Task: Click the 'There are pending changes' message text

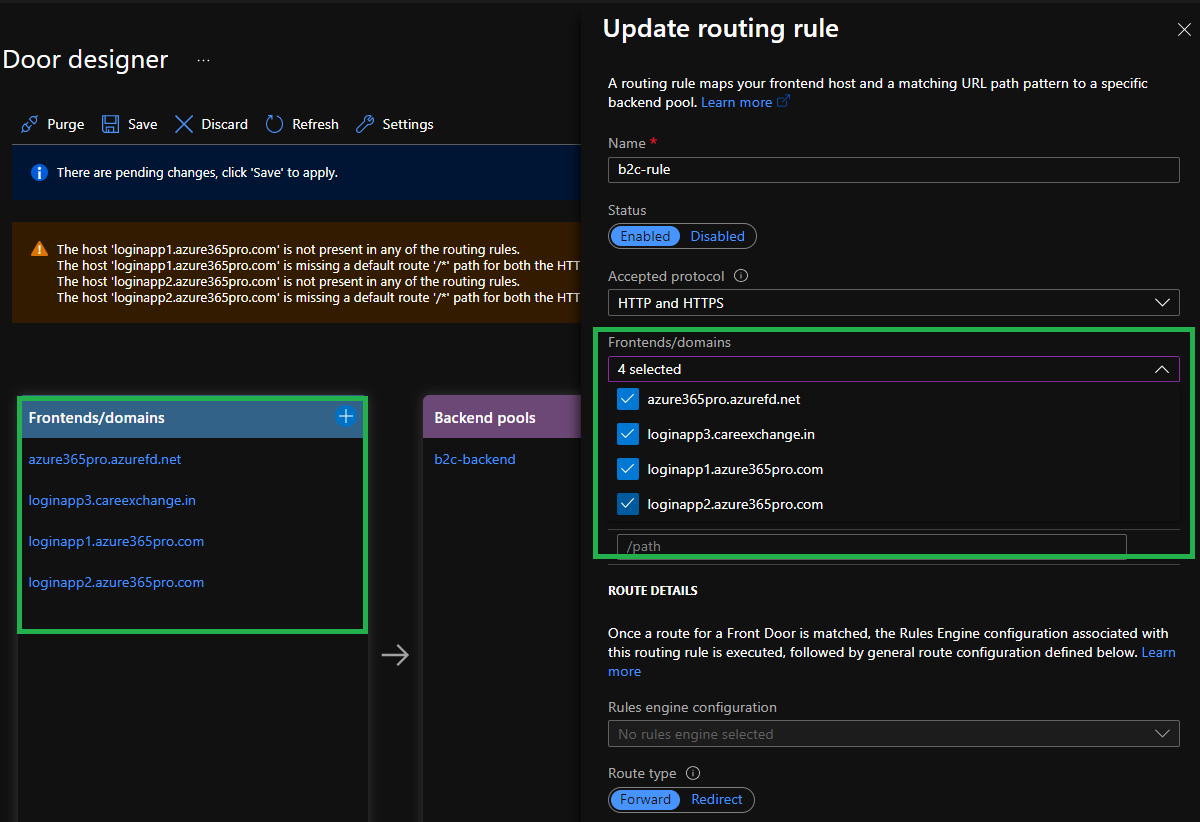Action: click(x=197, y=172)
